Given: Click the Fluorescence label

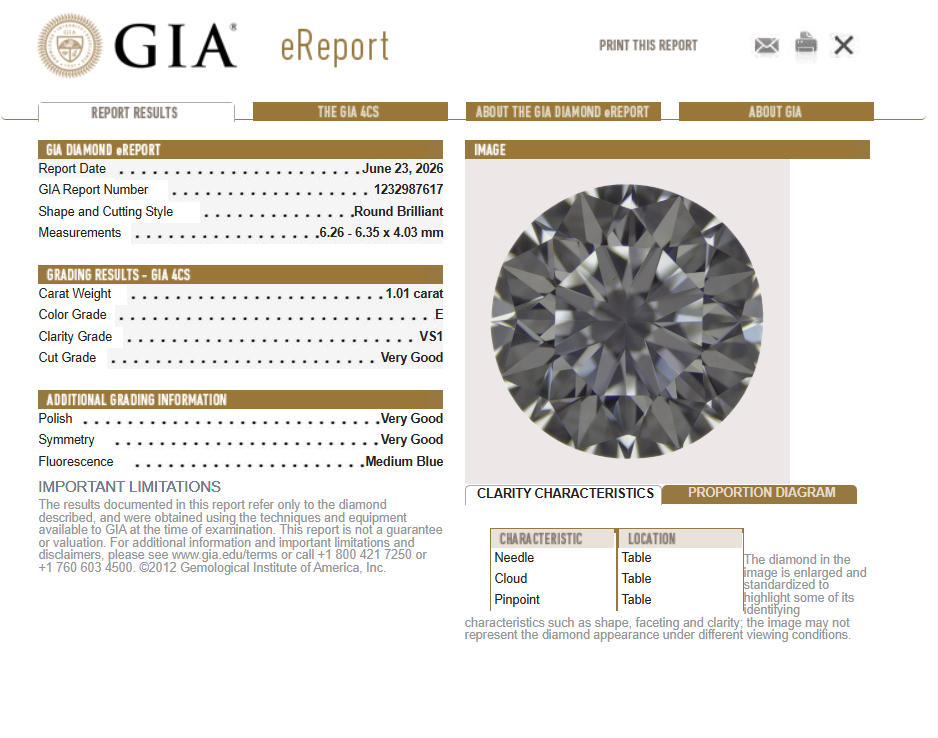Looking at the screenshot, I should [x=76, y=462].
